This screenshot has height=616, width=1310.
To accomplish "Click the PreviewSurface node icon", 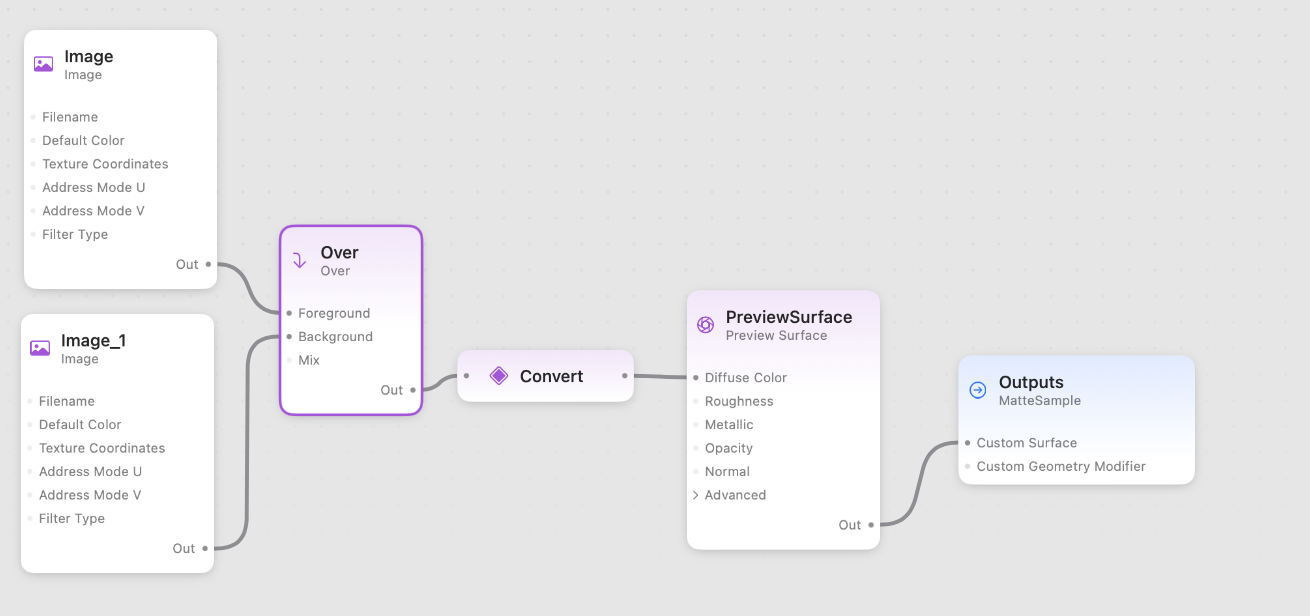I will (x=705, y=325).
